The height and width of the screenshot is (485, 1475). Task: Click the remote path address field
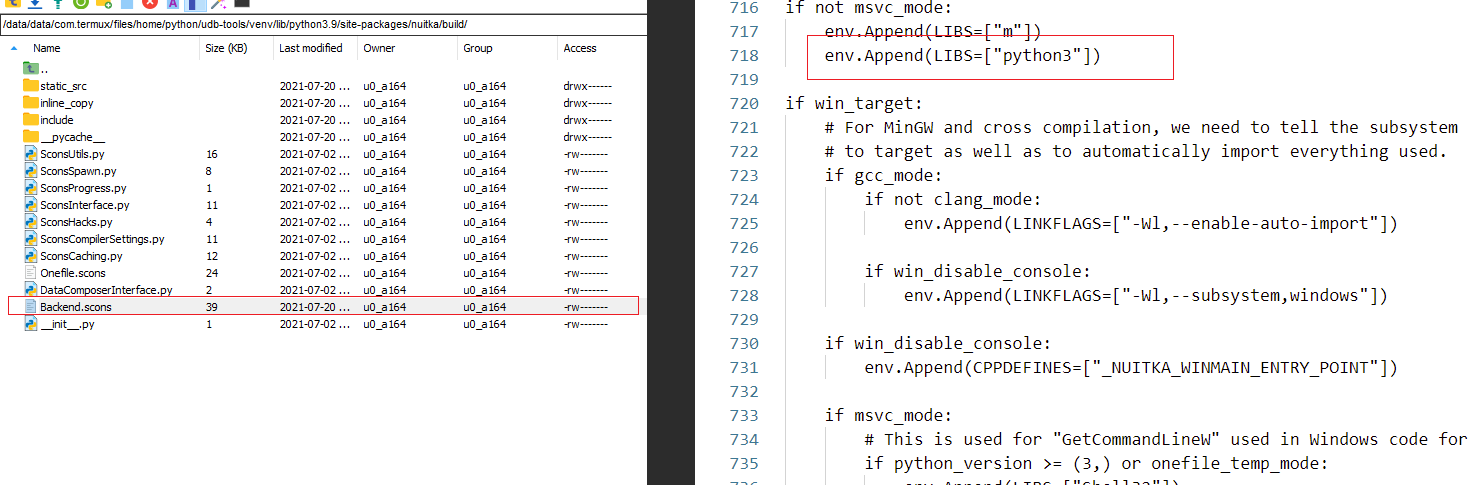(323, 24)
